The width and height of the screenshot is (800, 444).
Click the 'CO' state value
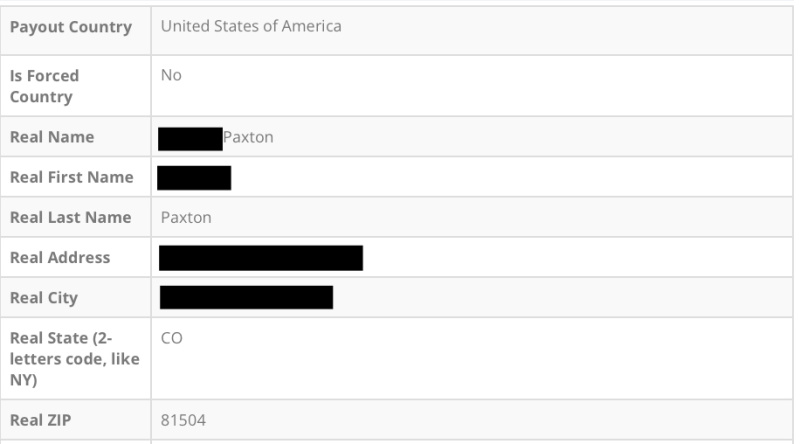172,338
